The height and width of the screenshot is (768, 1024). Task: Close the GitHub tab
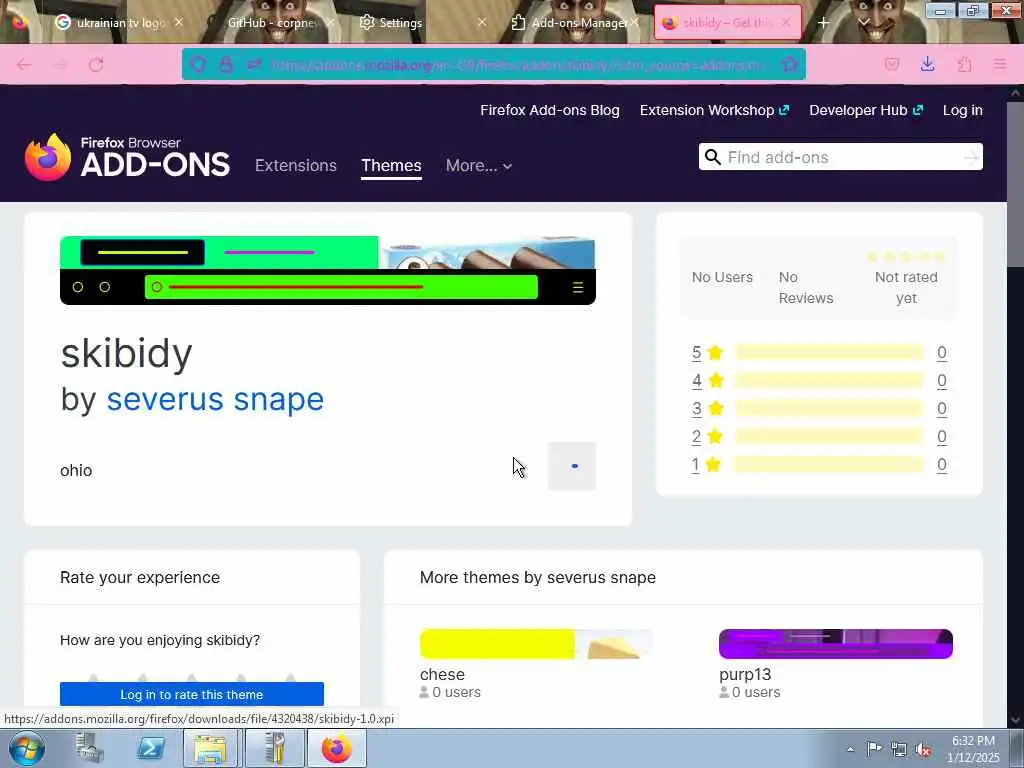[330, 22]
